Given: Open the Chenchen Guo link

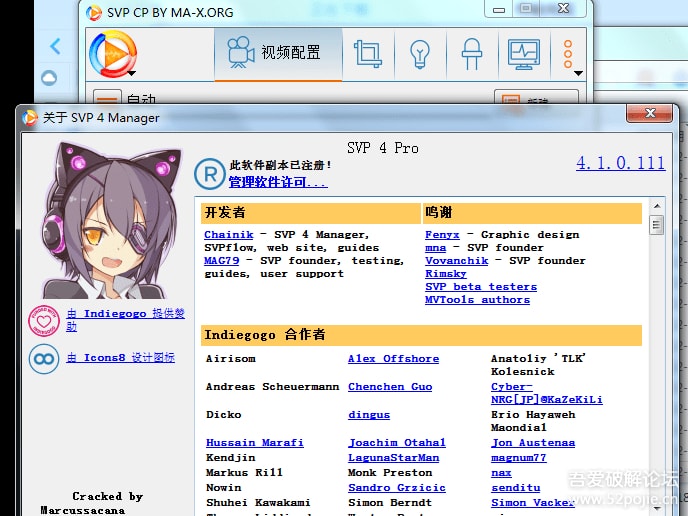Looking at the screenshot, I should click(390, 387).
